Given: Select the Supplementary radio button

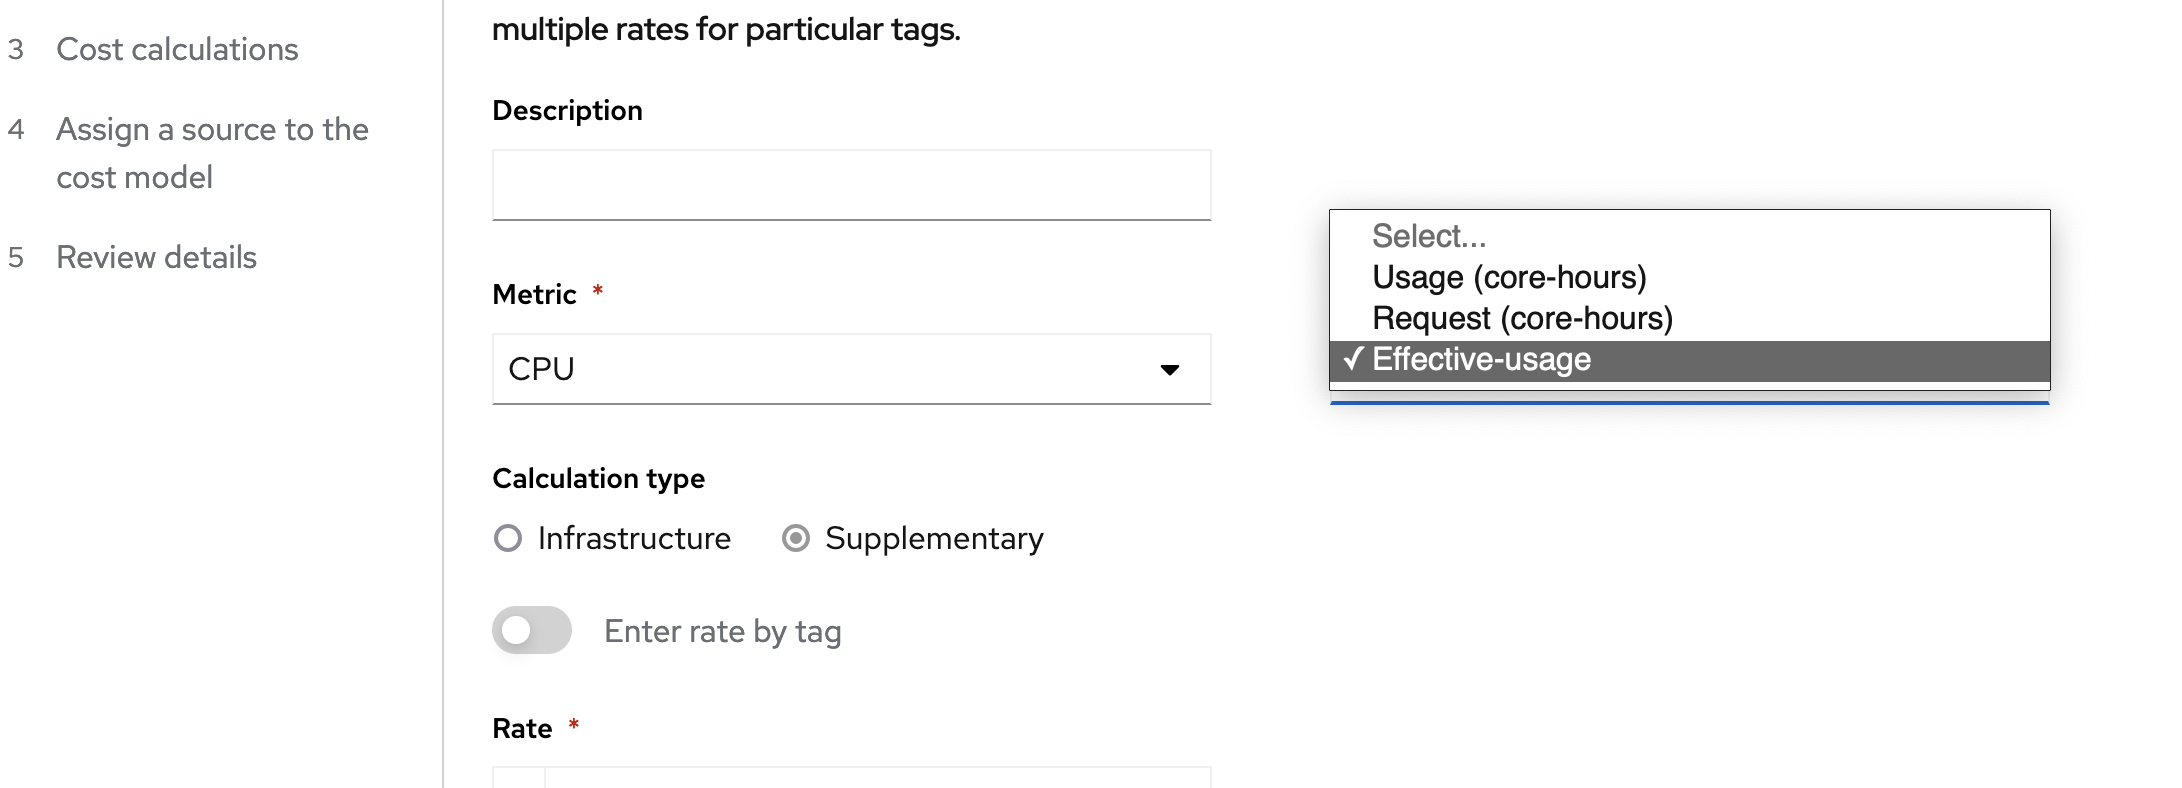Looking at the screenshot, I should pos(796,539).
